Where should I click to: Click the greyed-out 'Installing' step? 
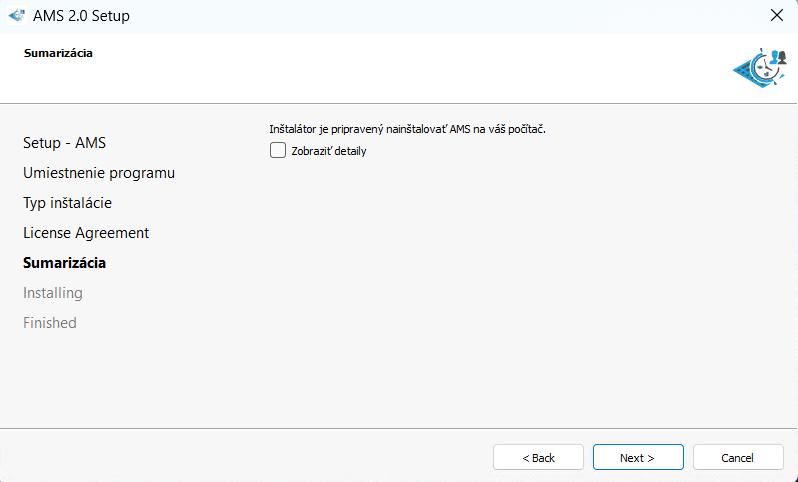53,293
